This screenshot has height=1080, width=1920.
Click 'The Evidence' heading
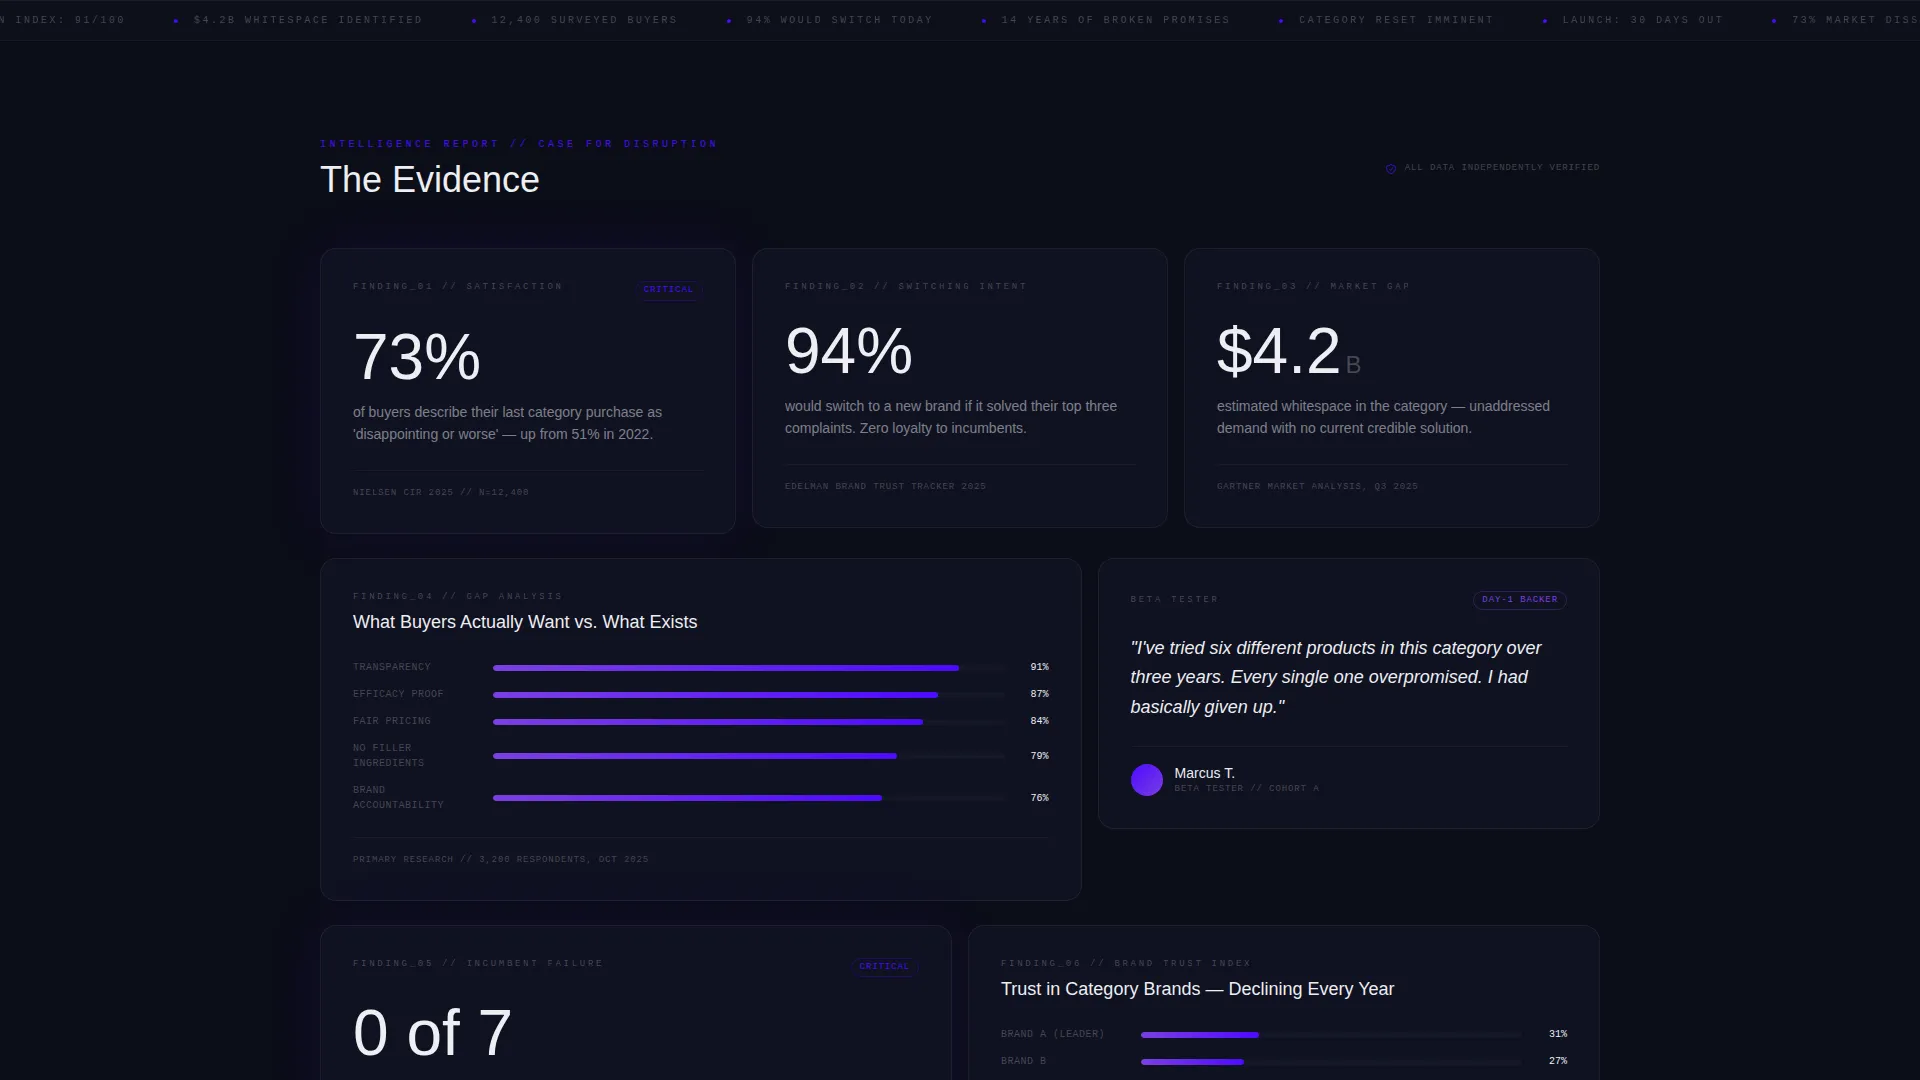[430, 180]
